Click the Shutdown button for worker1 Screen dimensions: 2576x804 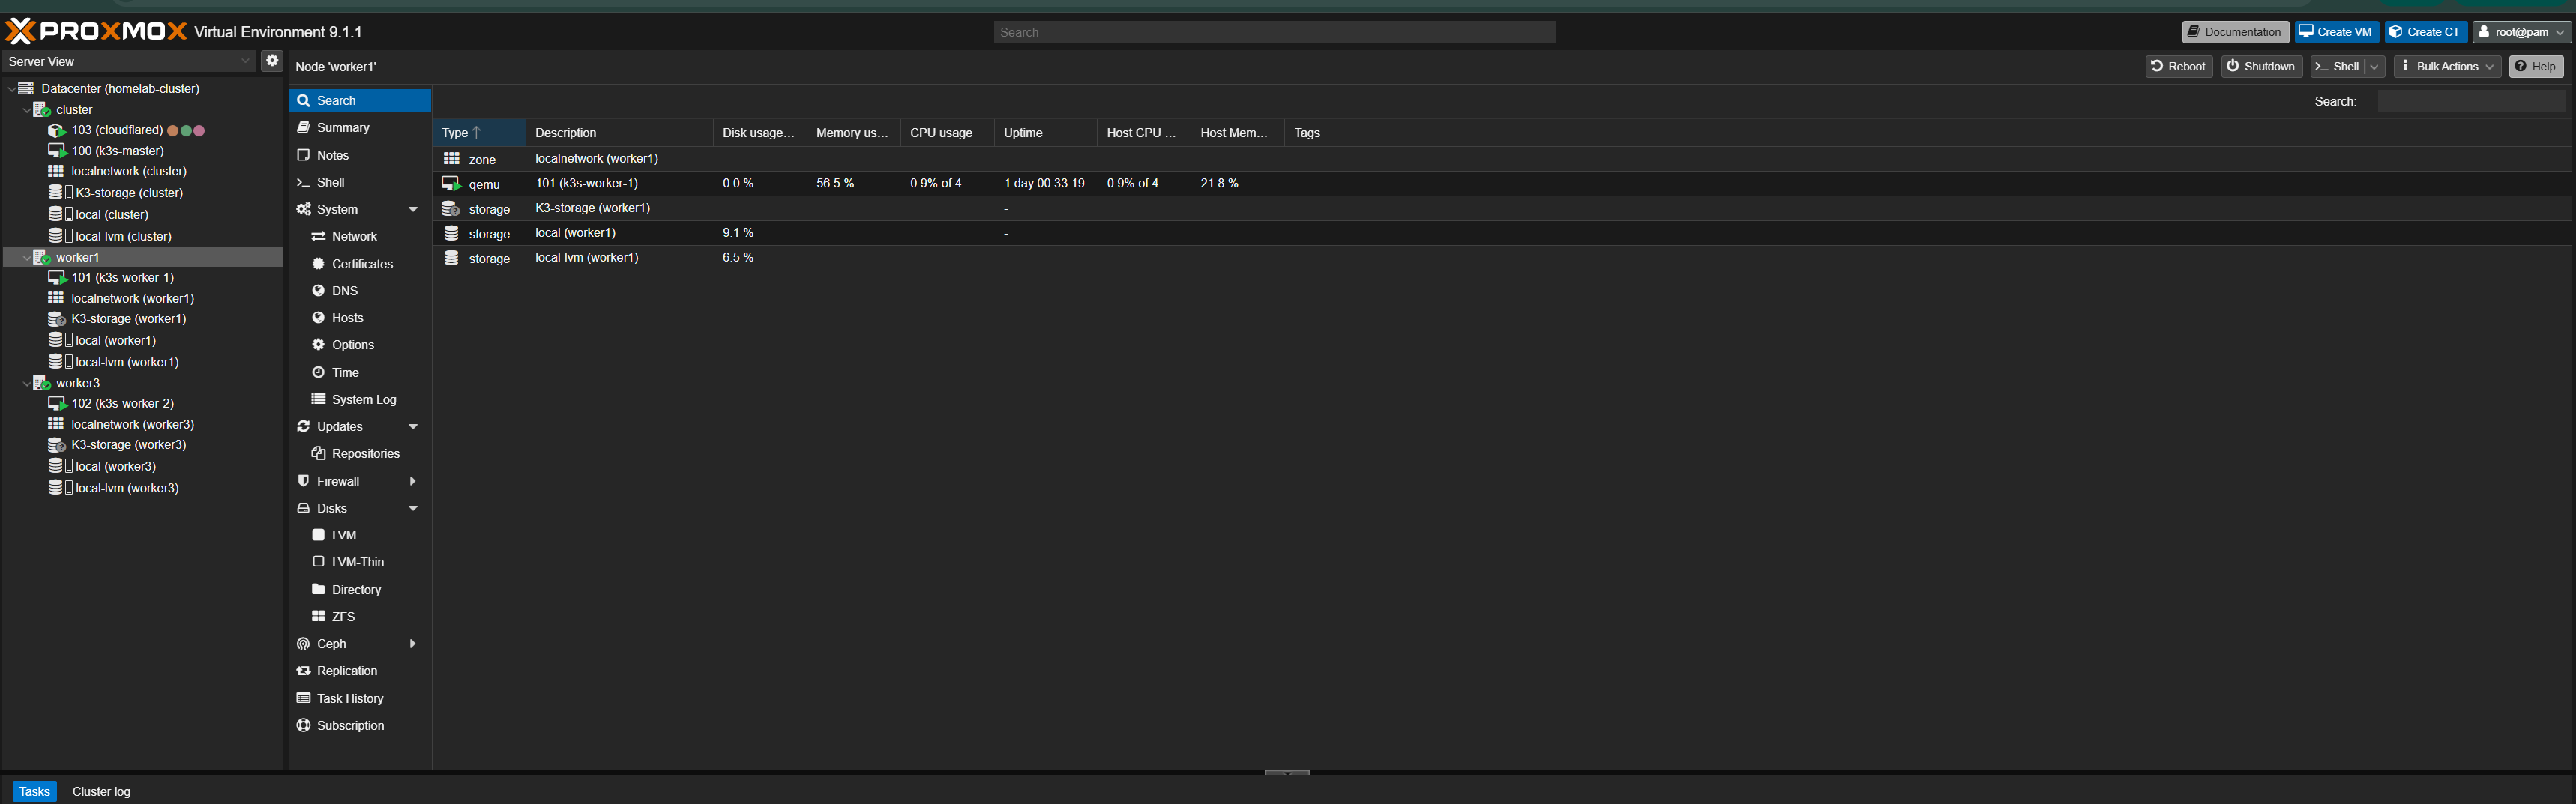click(2261, 66)
